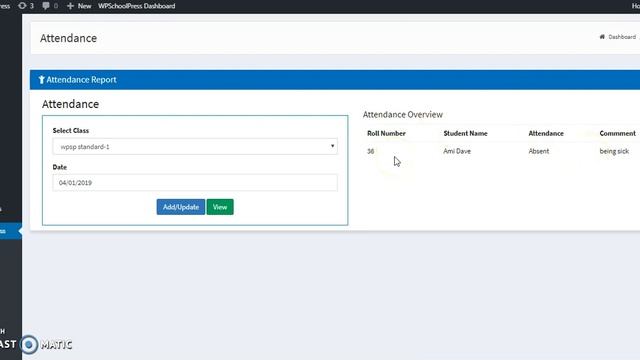The height and width of the screenshot is (360, 640).
Task: Open the WPSchoolPress Dashboard admin bar link
Action: [x=136, y=6]
